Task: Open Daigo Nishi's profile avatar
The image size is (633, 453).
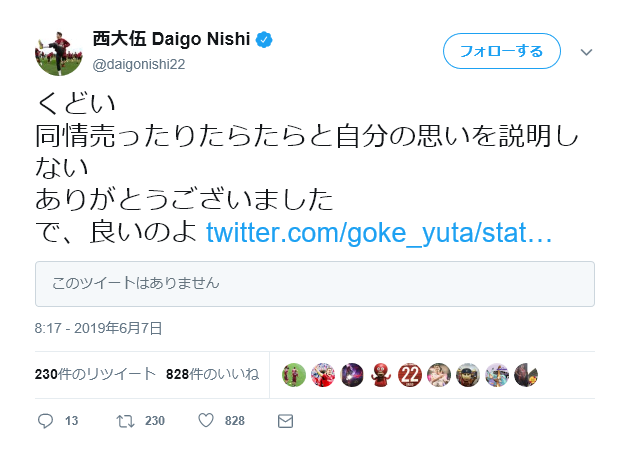Action: coord(59,52)
